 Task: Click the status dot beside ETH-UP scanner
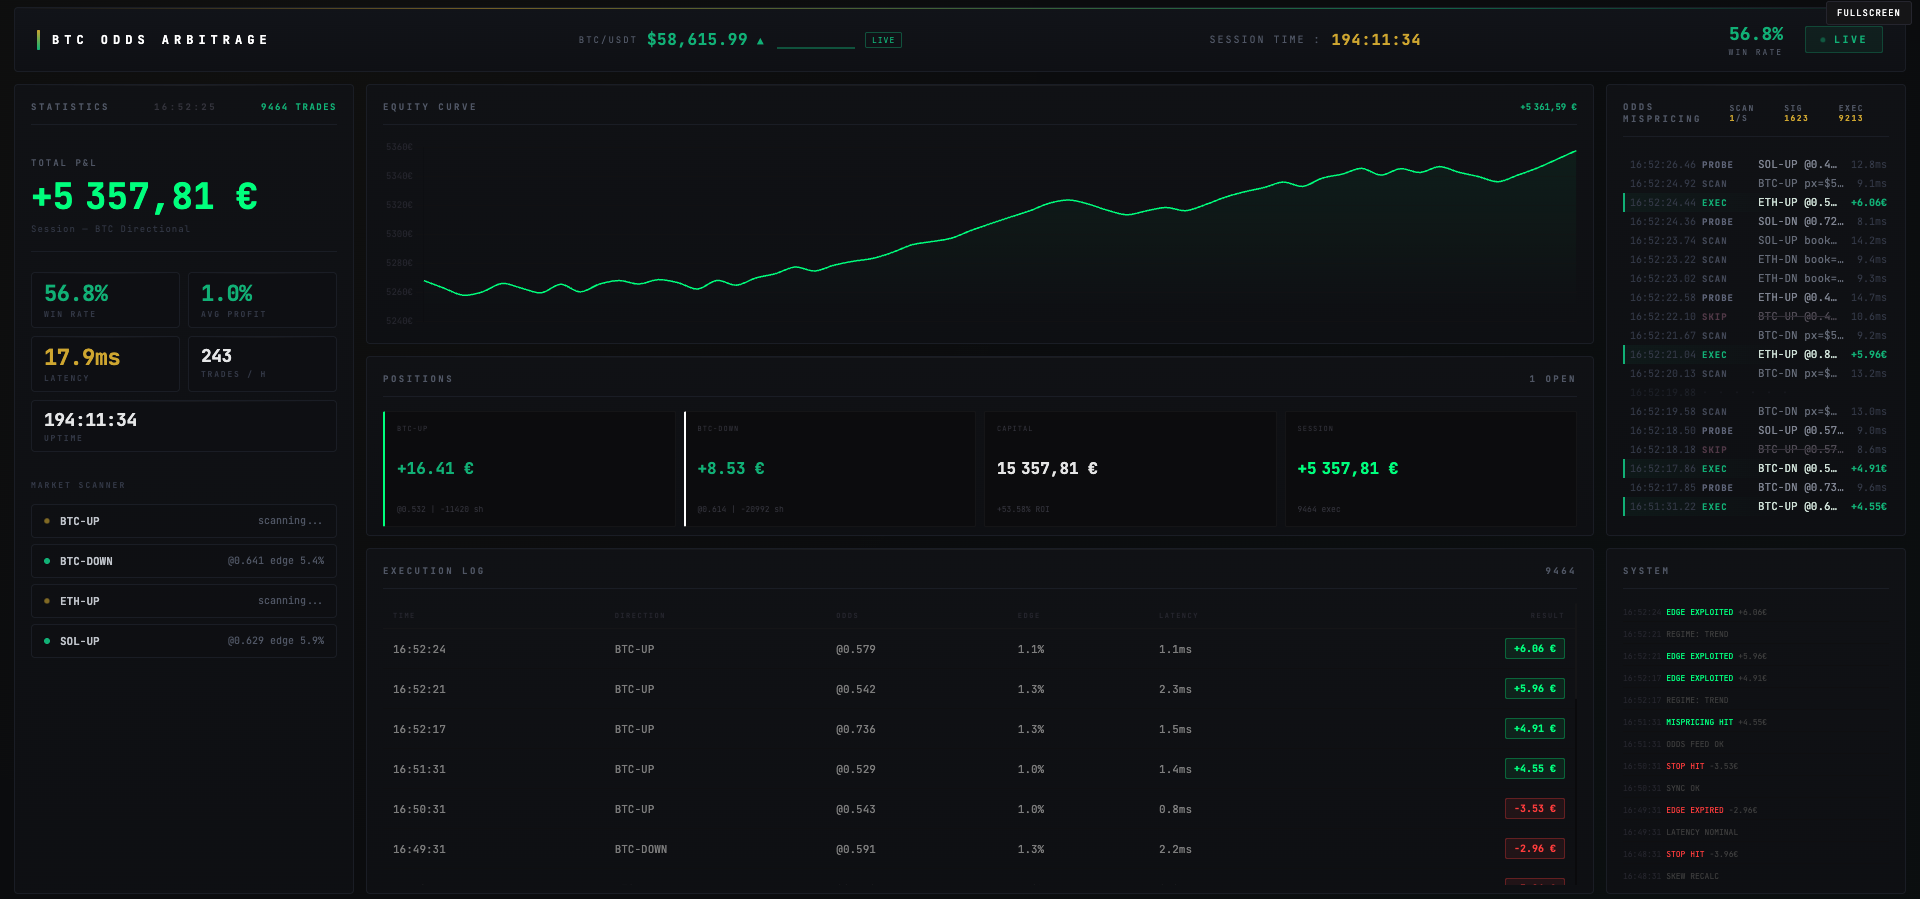click(47, 601)
